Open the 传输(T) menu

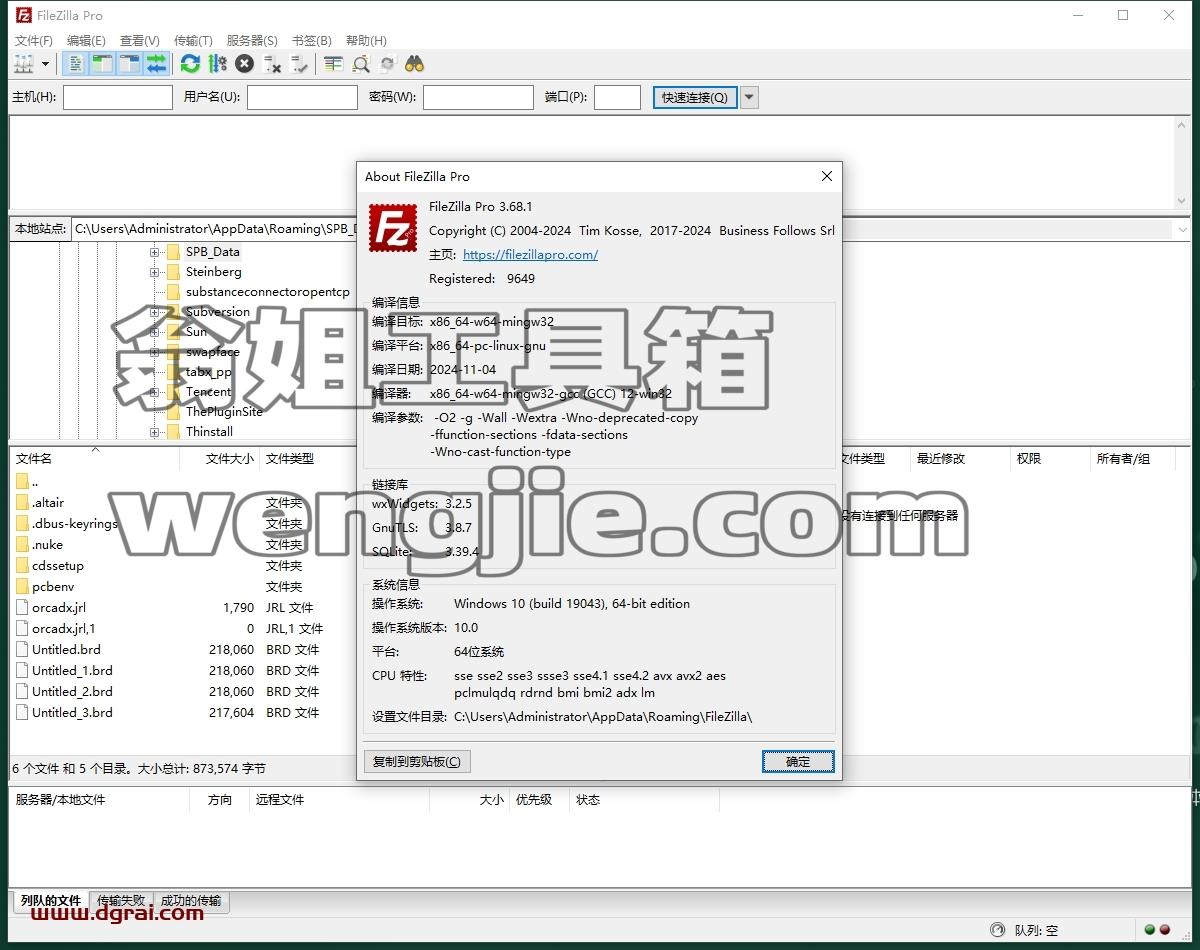(x=193, y=40)
